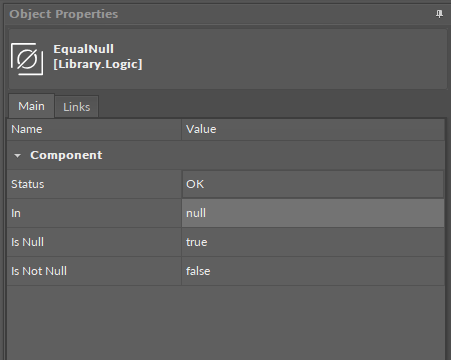The height and width of the screenshot is (360, 451).
Task: Click the [Library.Logic] library label
Action: point(98,64)
